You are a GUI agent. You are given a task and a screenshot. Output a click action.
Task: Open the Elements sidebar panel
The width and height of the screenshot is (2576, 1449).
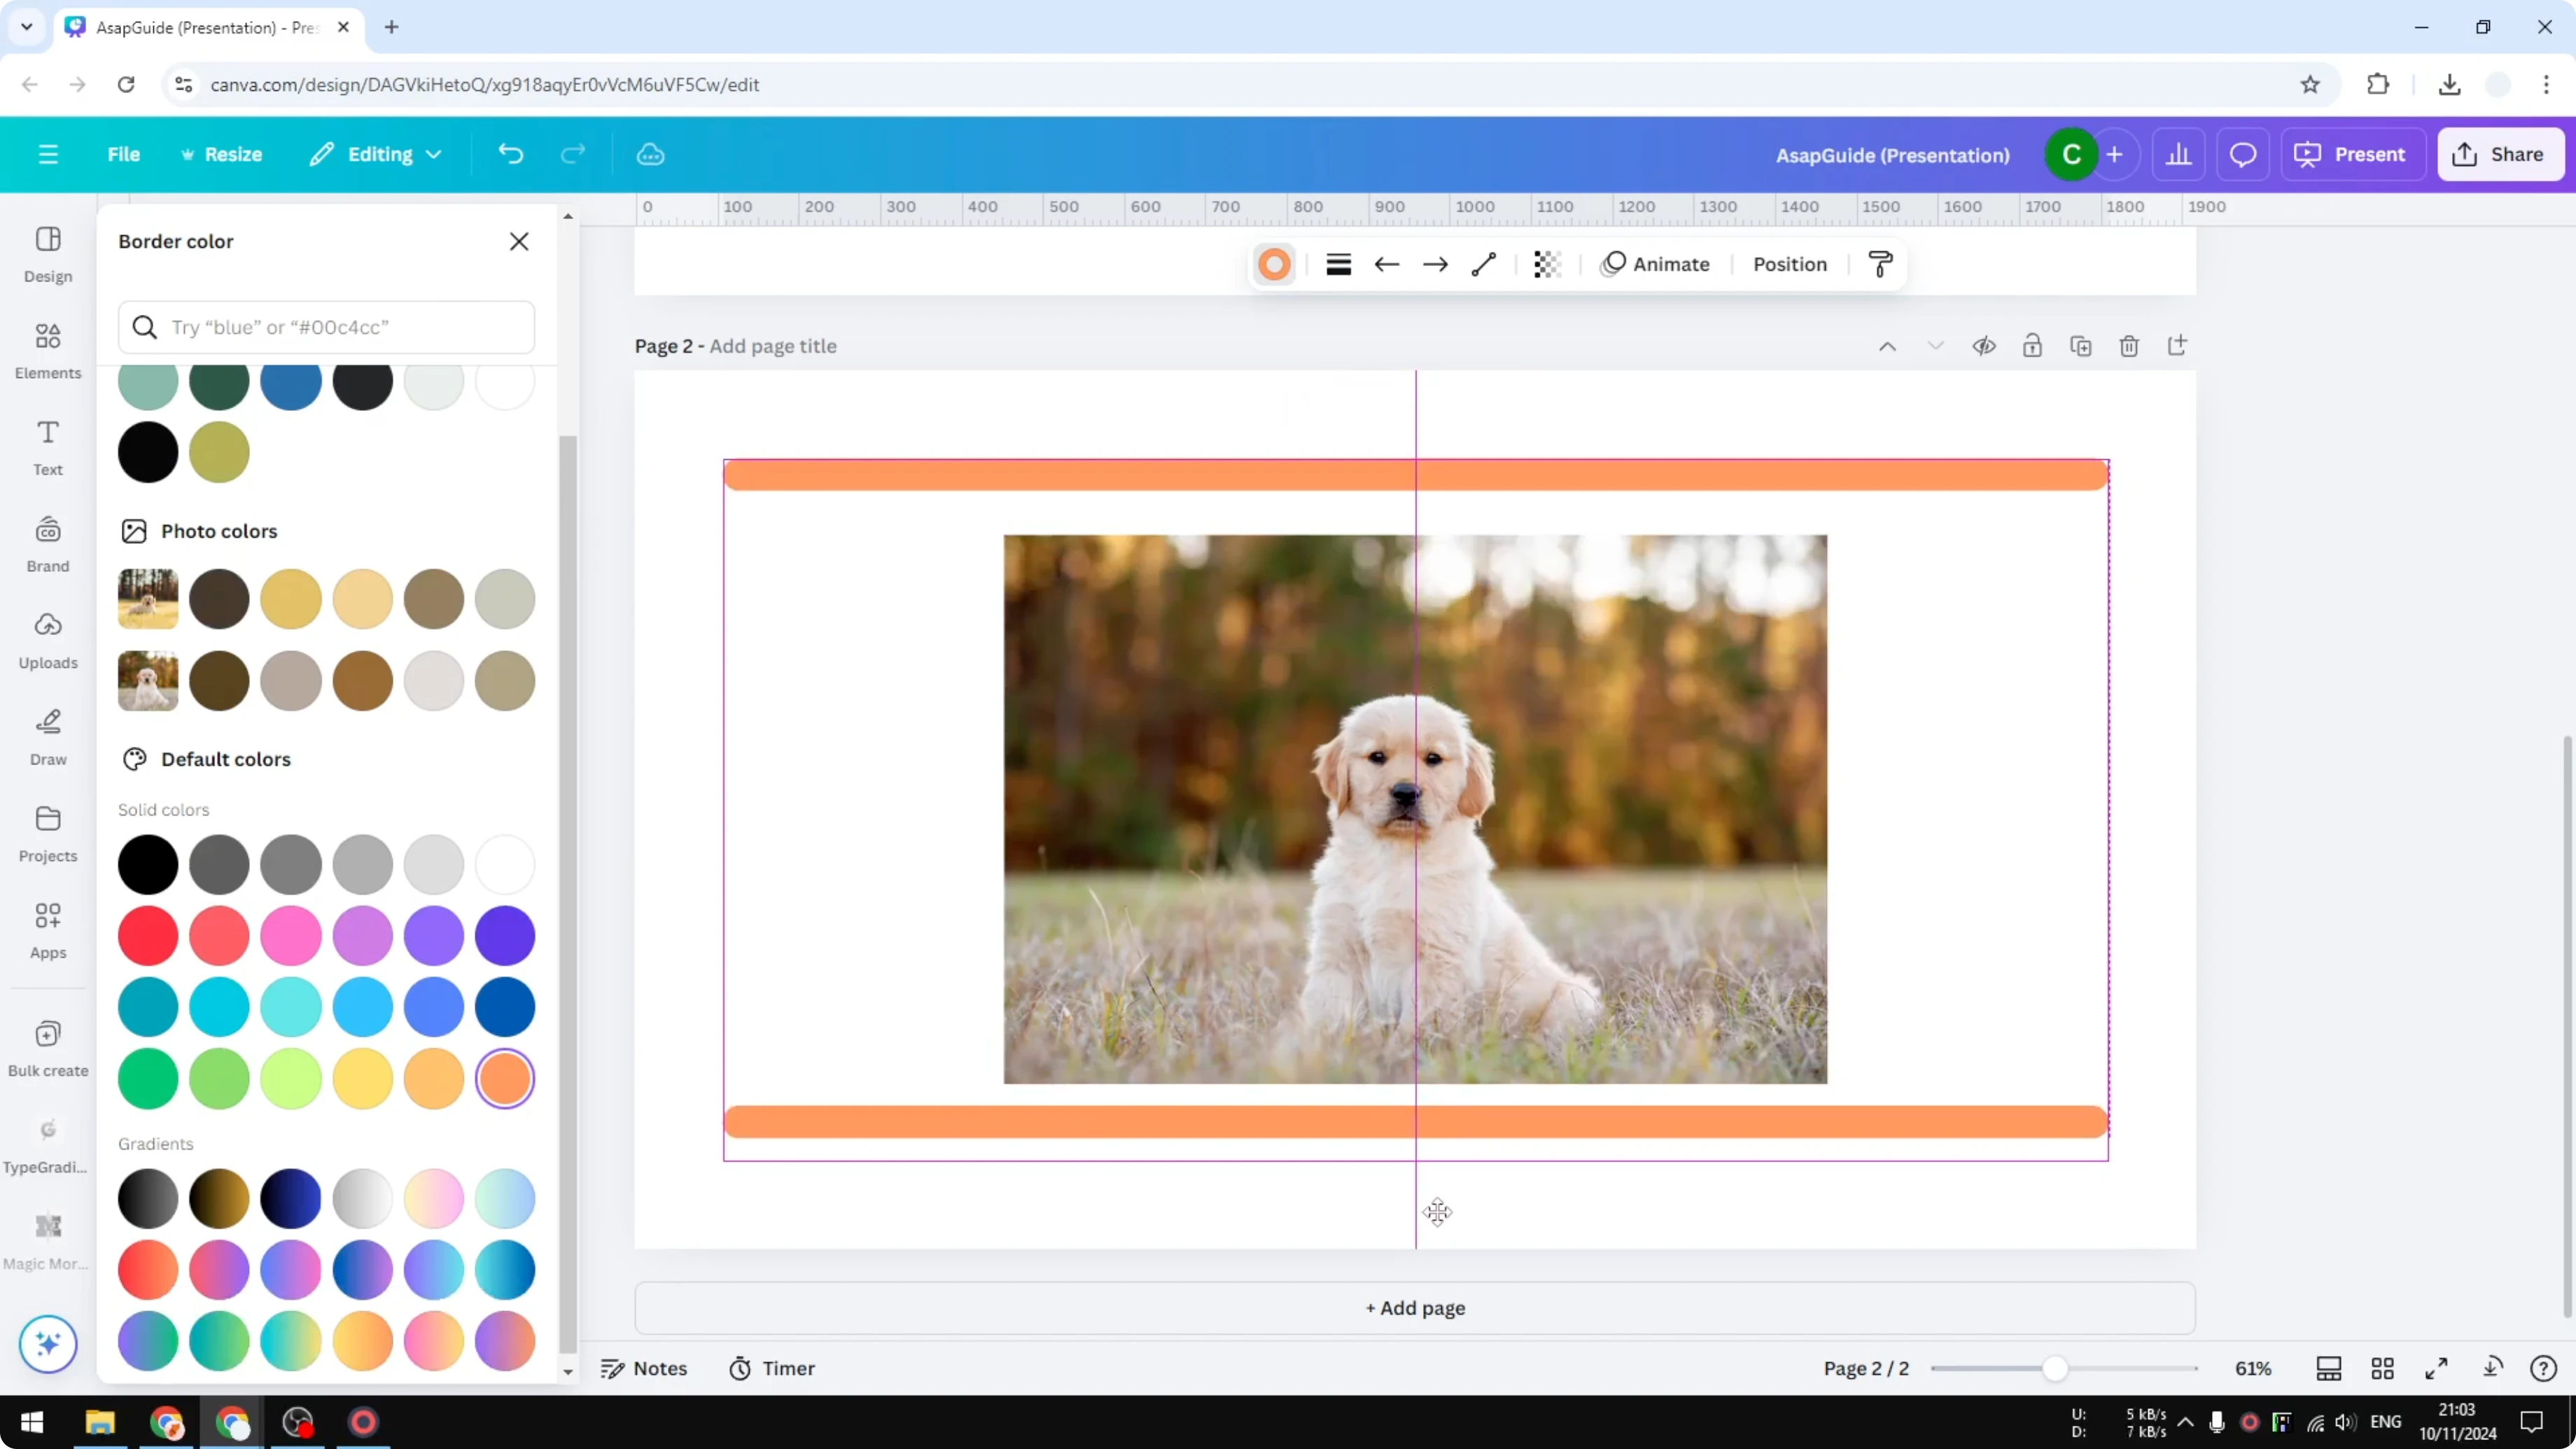tap(47, 349)
